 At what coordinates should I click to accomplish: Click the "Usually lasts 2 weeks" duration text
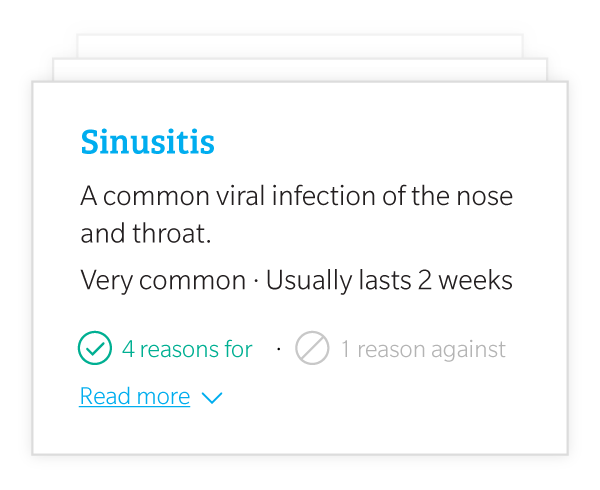point(389,281)
